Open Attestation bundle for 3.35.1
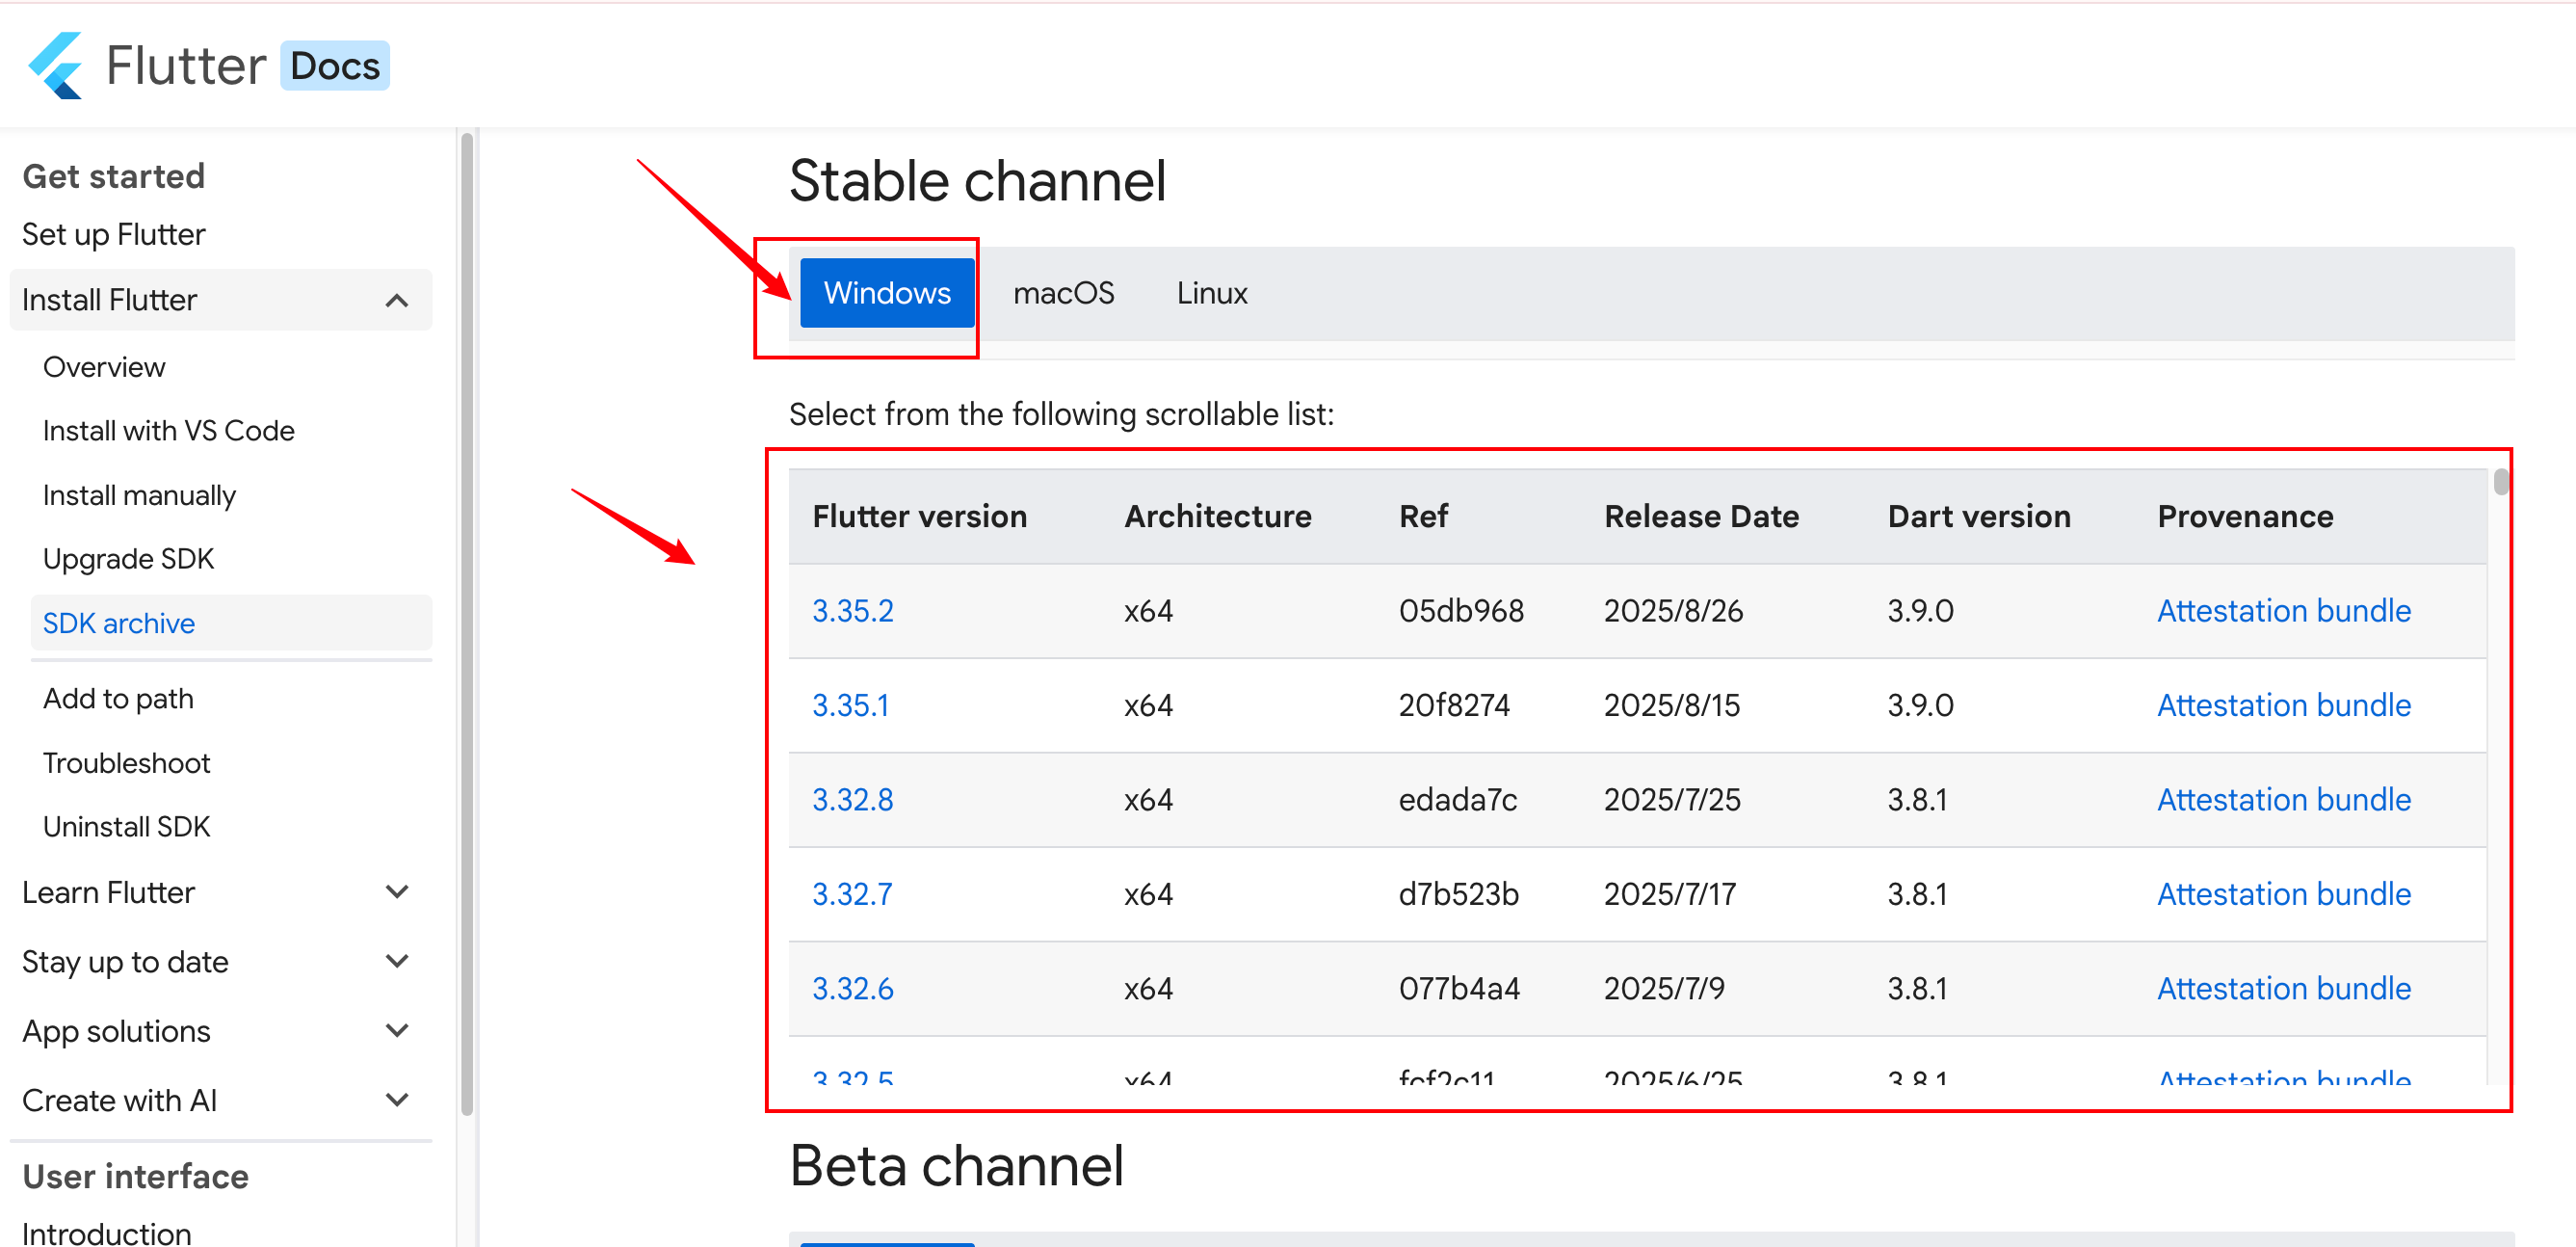Image resolution: width=2576 pixels, height=1247 pixels. 2283,705
